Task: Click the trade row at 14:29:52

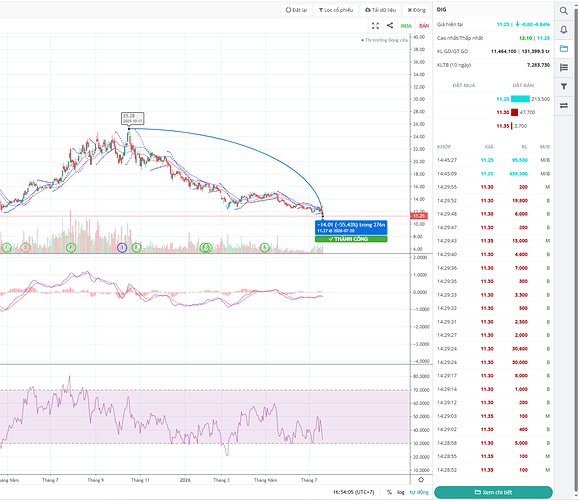Action: point(493,201)
